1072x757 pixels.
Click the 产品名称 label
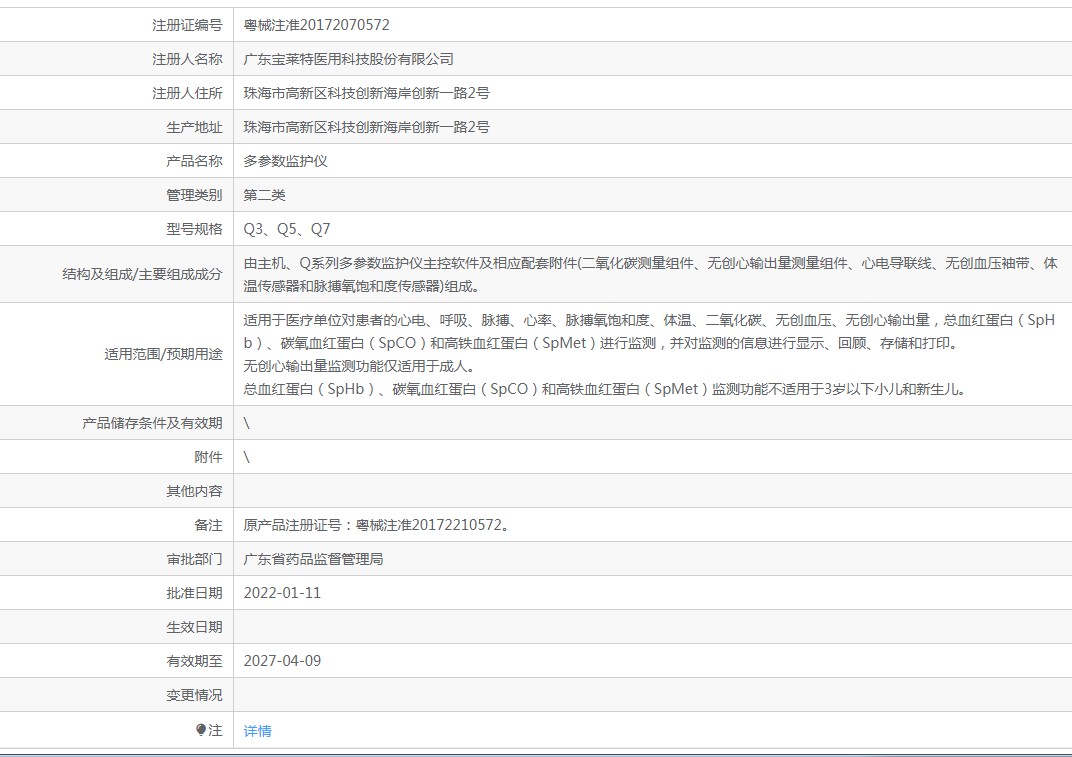194,161
